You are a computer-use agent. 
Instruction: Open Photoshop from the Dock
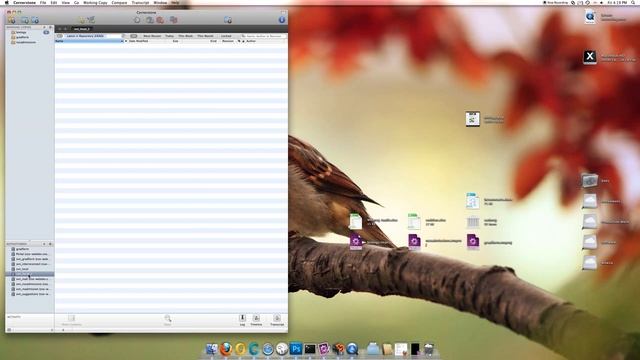[x=296, y=349]
